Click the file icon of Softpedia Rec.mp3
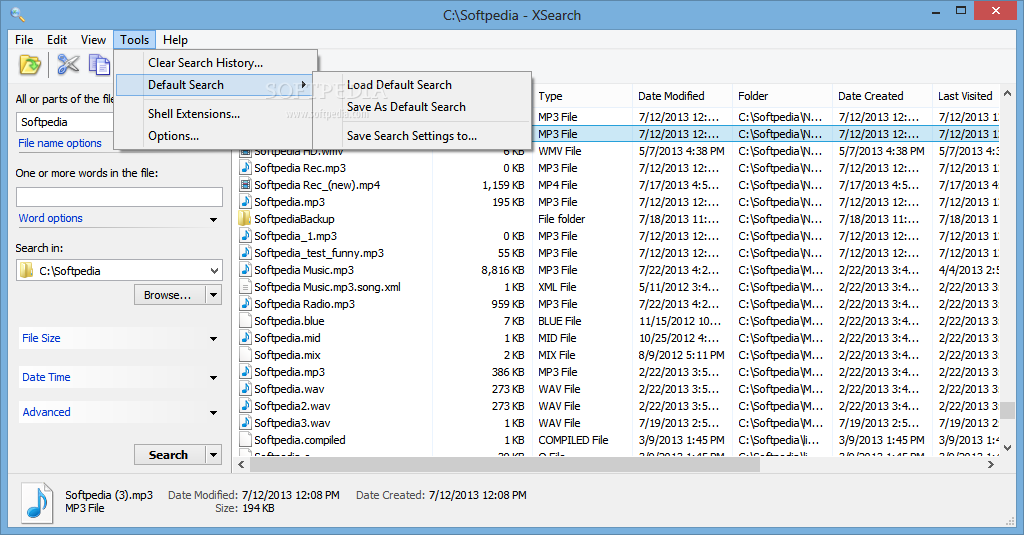Screen dimensions: 1024x535 (246, 168)
